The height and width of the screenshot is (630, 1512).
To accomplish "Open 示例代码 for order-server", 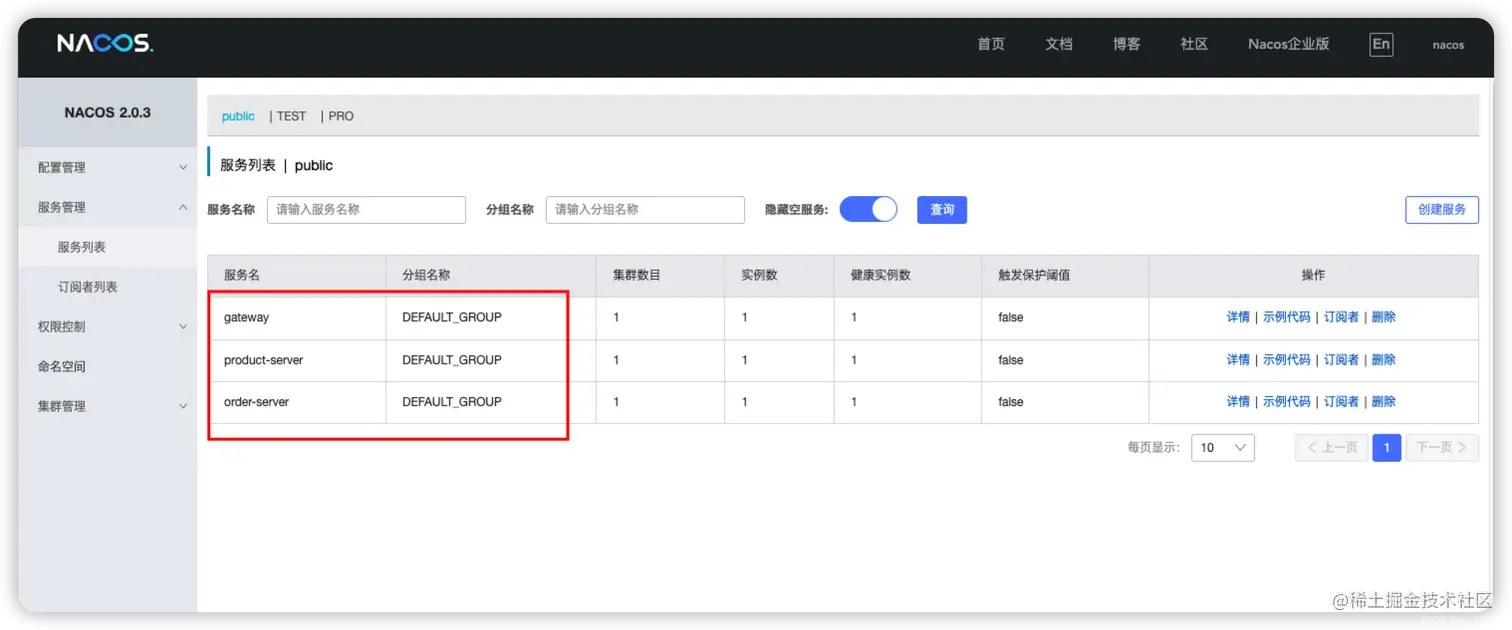I will click(x=1287, y=402).
